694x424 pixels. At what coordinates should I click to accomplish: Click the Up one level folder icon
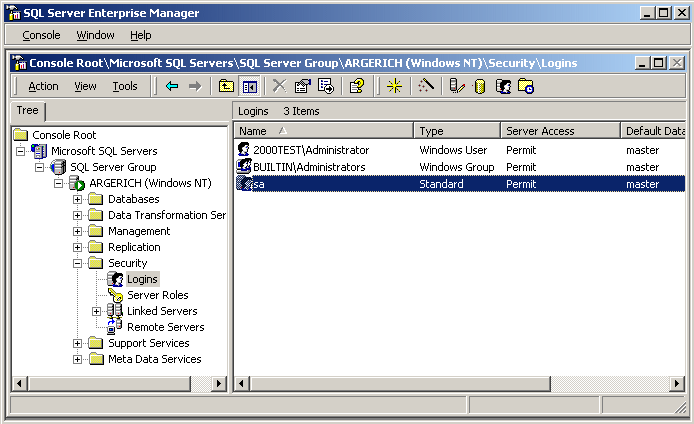tap(227, 86)
